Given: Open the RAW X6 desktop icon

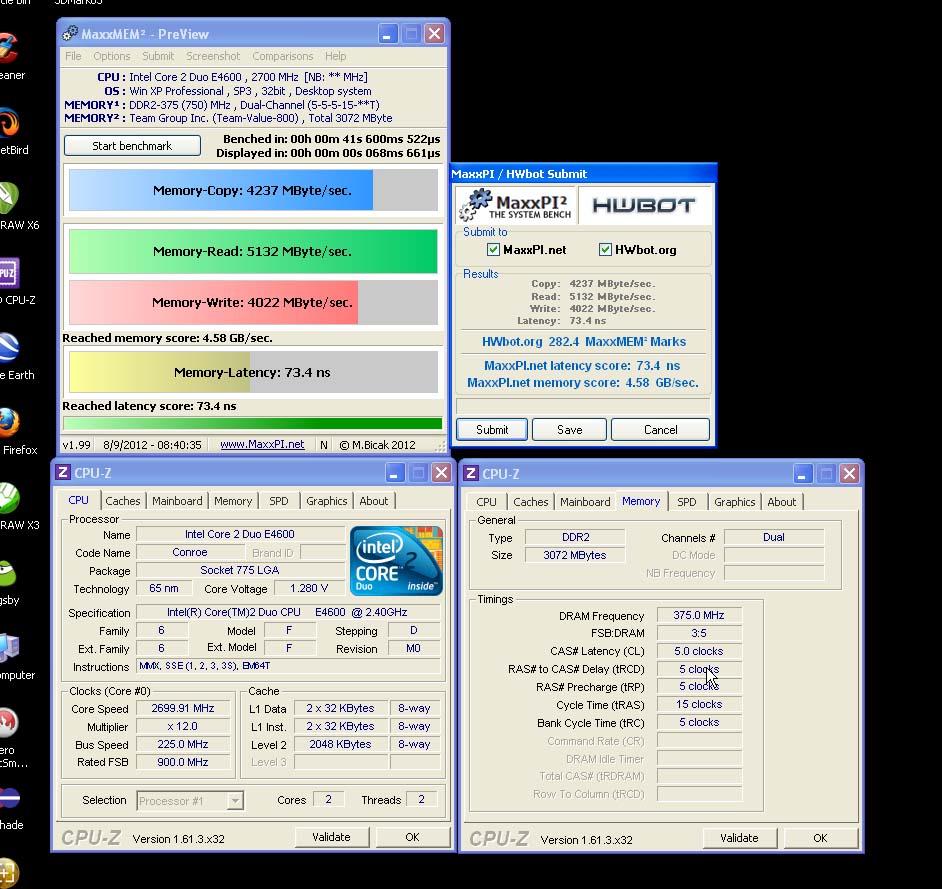Looking at the screenshot, I should pos(8,197).
